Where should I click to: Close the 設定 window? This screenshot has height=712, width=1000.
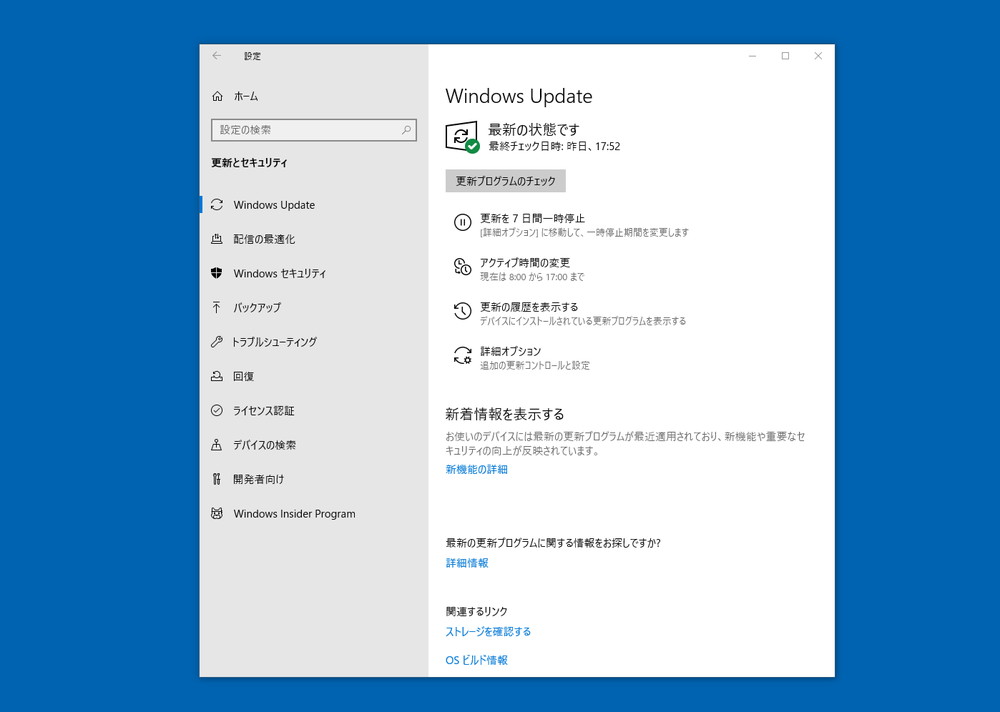click(818, 56)
